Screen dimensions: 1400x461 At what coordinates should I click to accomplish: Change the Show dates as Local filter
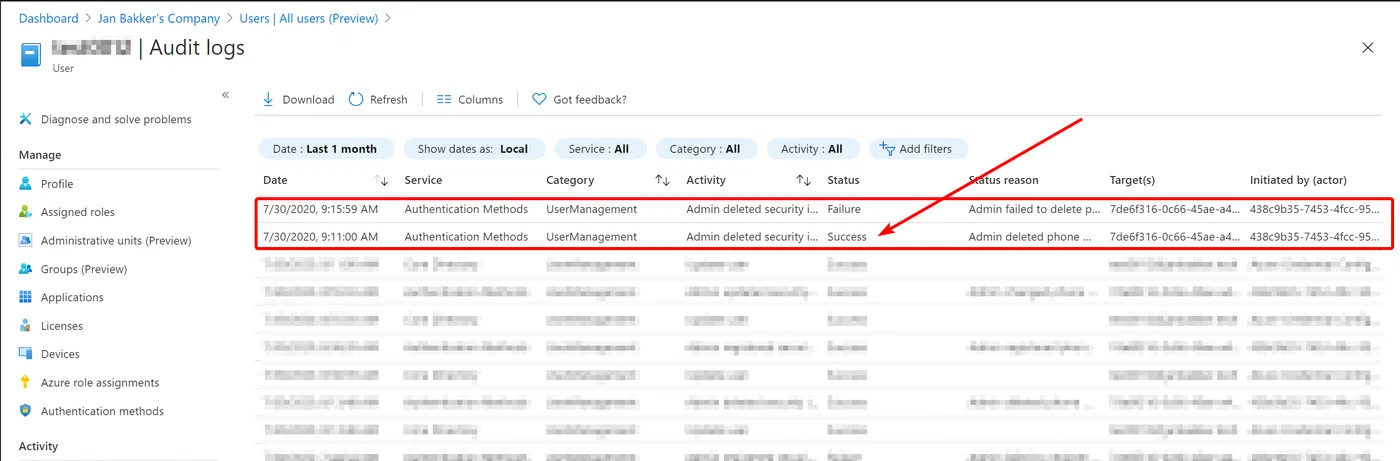click(474, 149)
